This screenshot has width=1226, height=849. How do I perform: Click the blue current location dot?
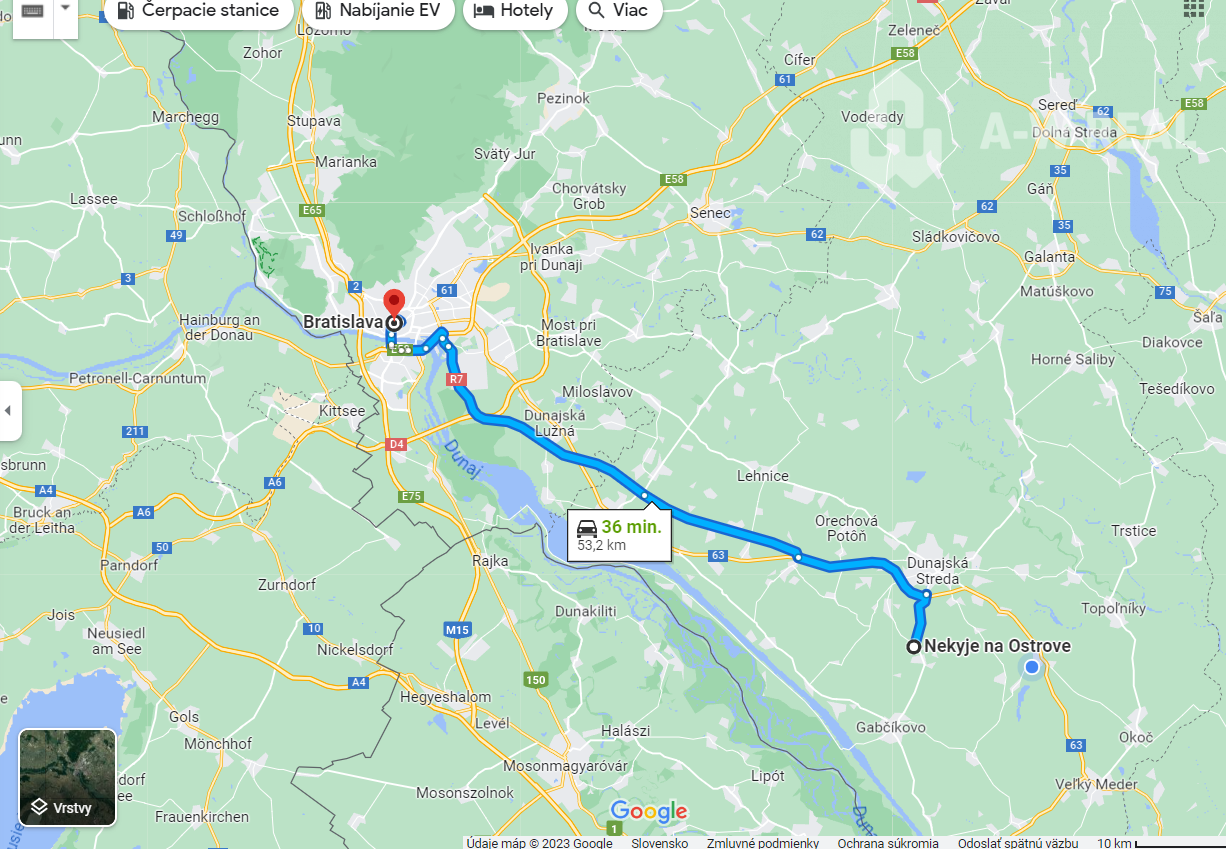pos(1031,667)
